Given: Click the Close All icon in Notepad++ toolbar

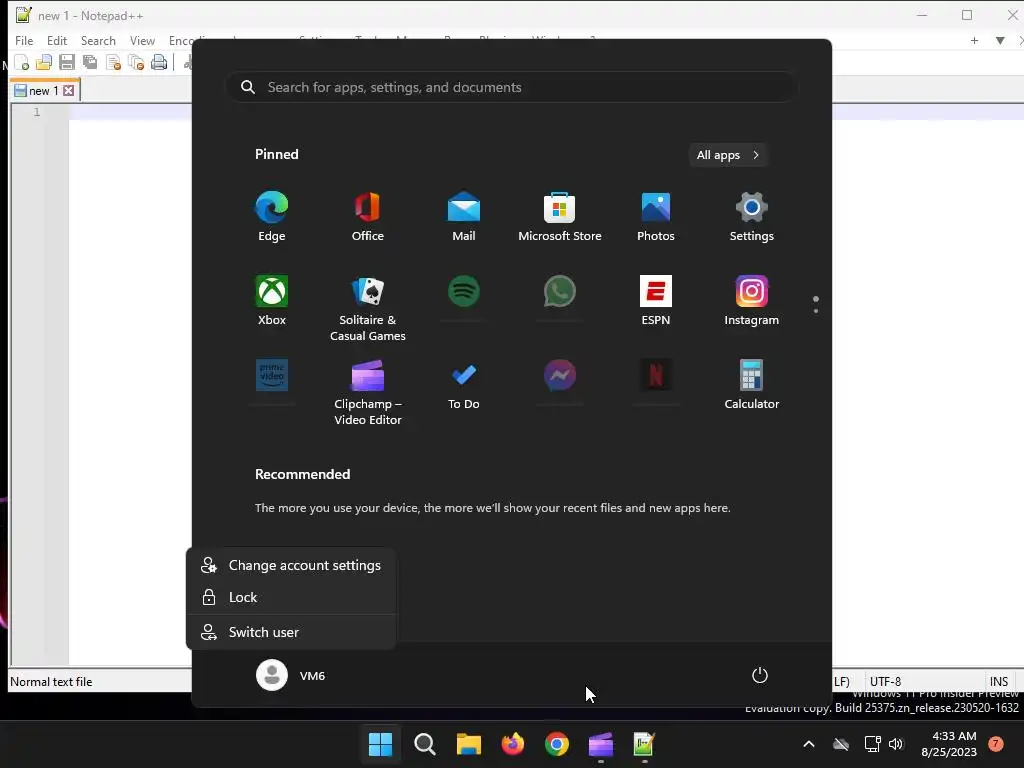Looking at the screenshot, I should point(136,63).
